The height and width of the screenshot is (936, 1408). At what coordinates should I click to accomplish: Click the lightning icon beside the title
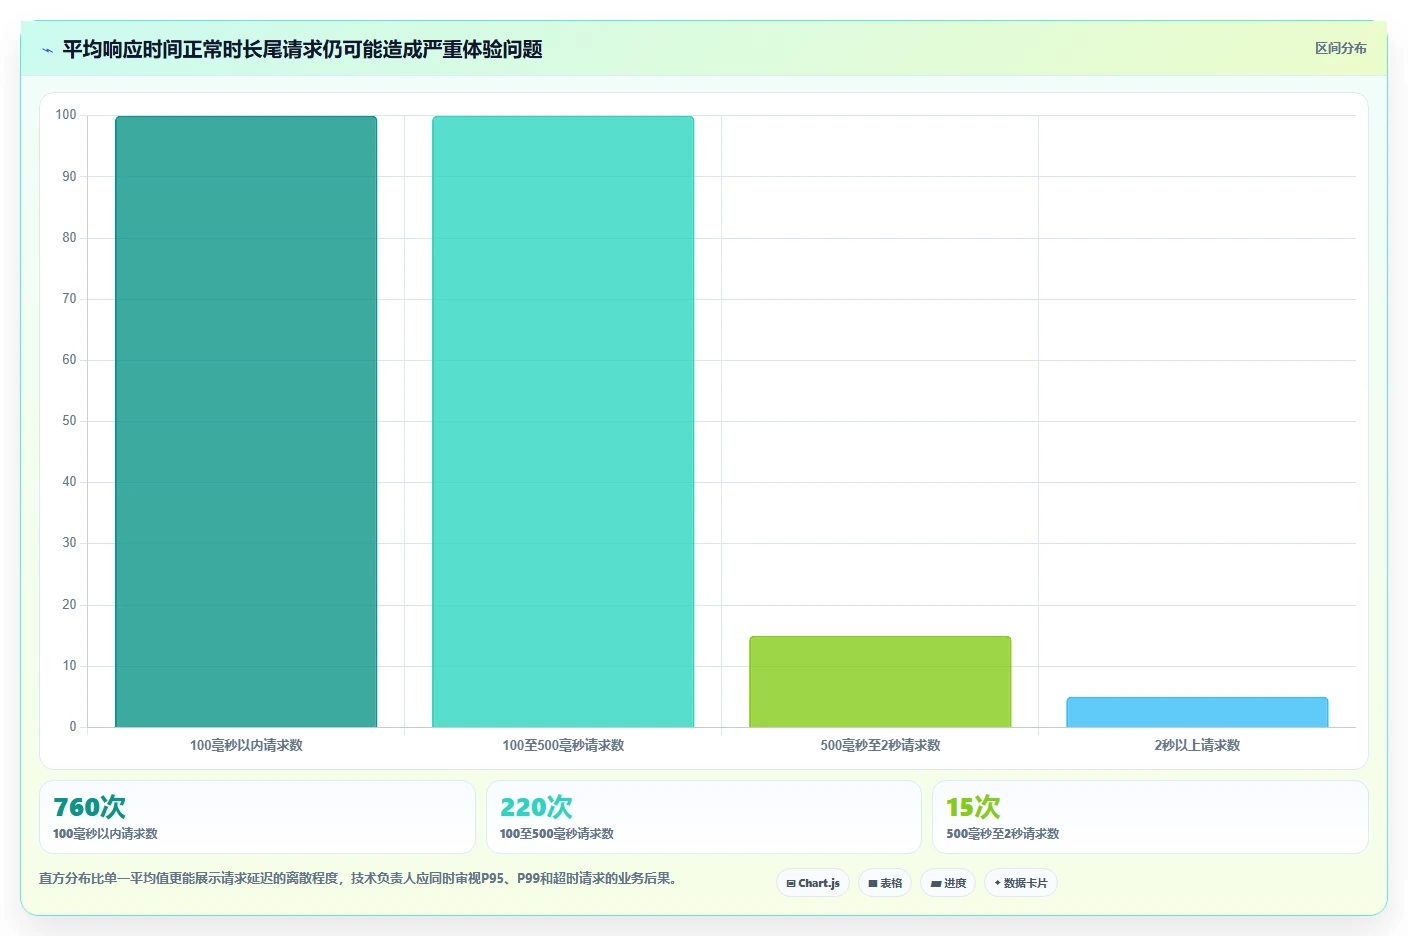[x=47, y=50]
